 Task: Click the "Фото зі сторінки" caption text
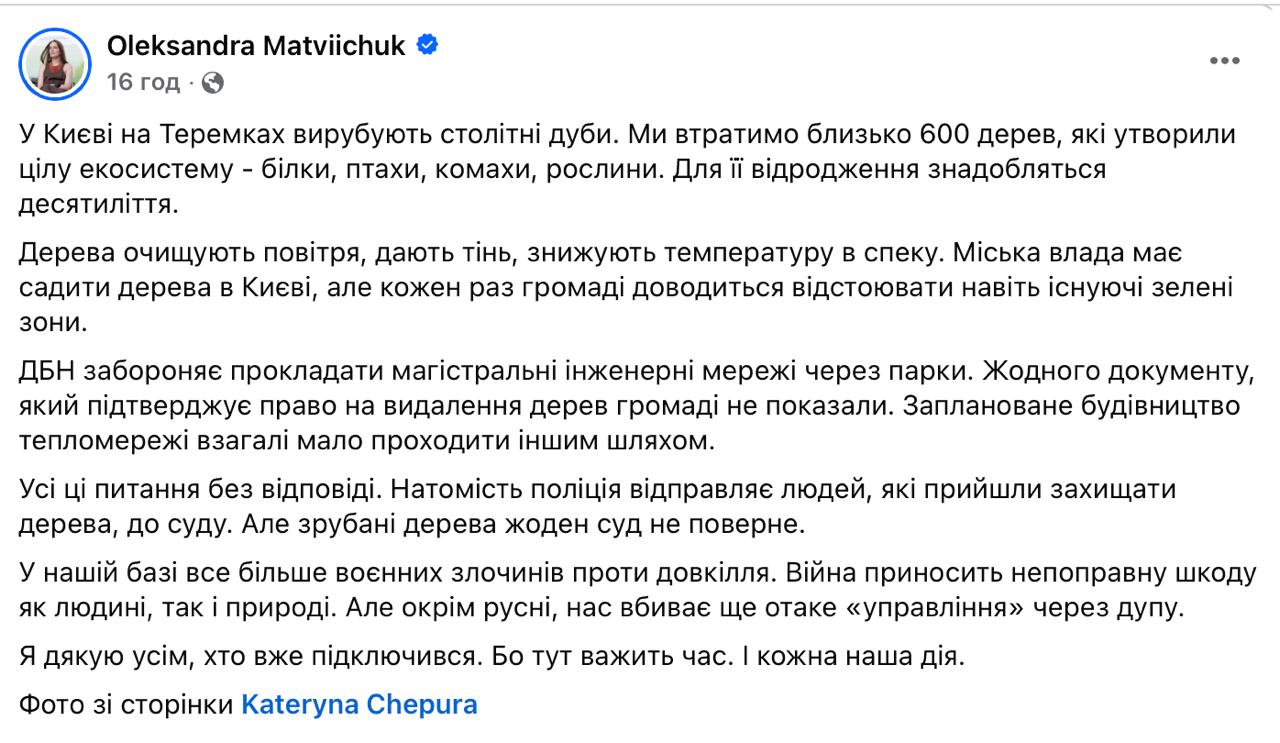click(127, 704)
